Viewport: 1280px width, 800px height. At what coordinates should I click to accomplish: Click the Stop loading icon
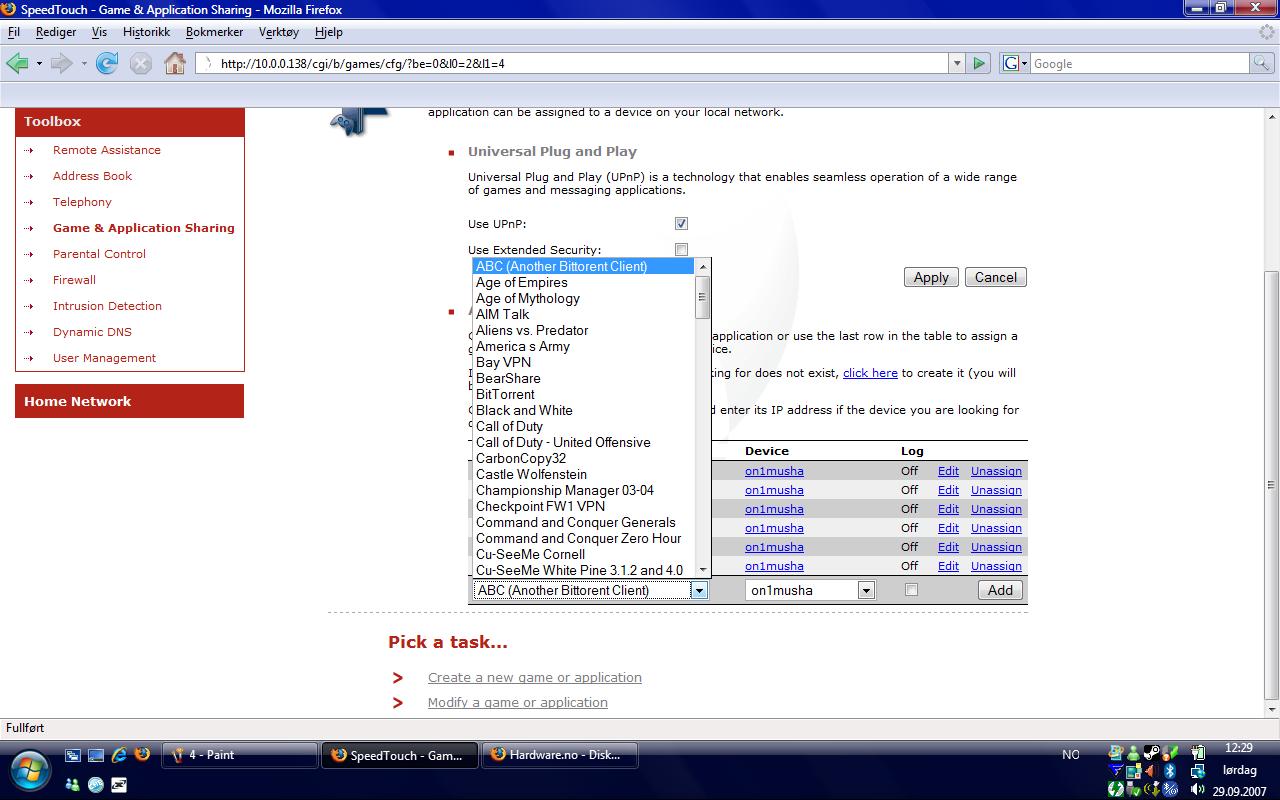(x=141, y=63)
